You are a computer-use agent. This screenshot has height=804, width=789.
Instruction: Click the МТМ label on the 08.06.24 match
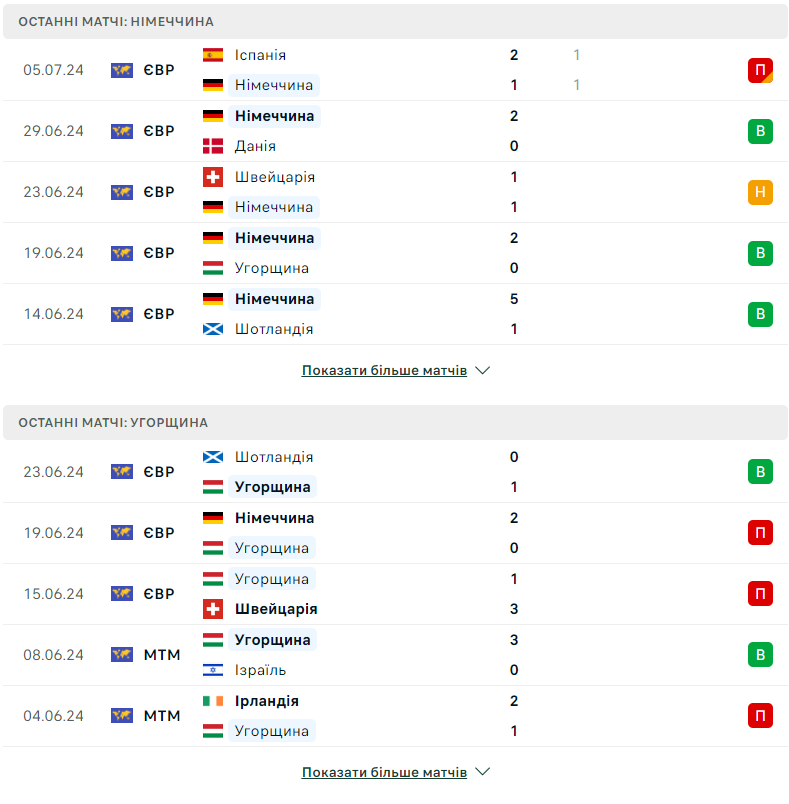(x=162, y=655)
